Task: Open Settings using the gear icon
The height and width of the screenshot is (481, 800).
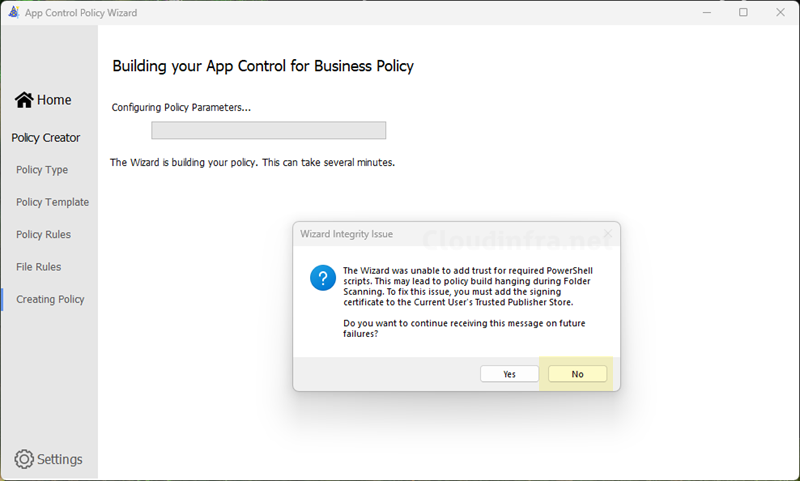Action: [24, 459]
